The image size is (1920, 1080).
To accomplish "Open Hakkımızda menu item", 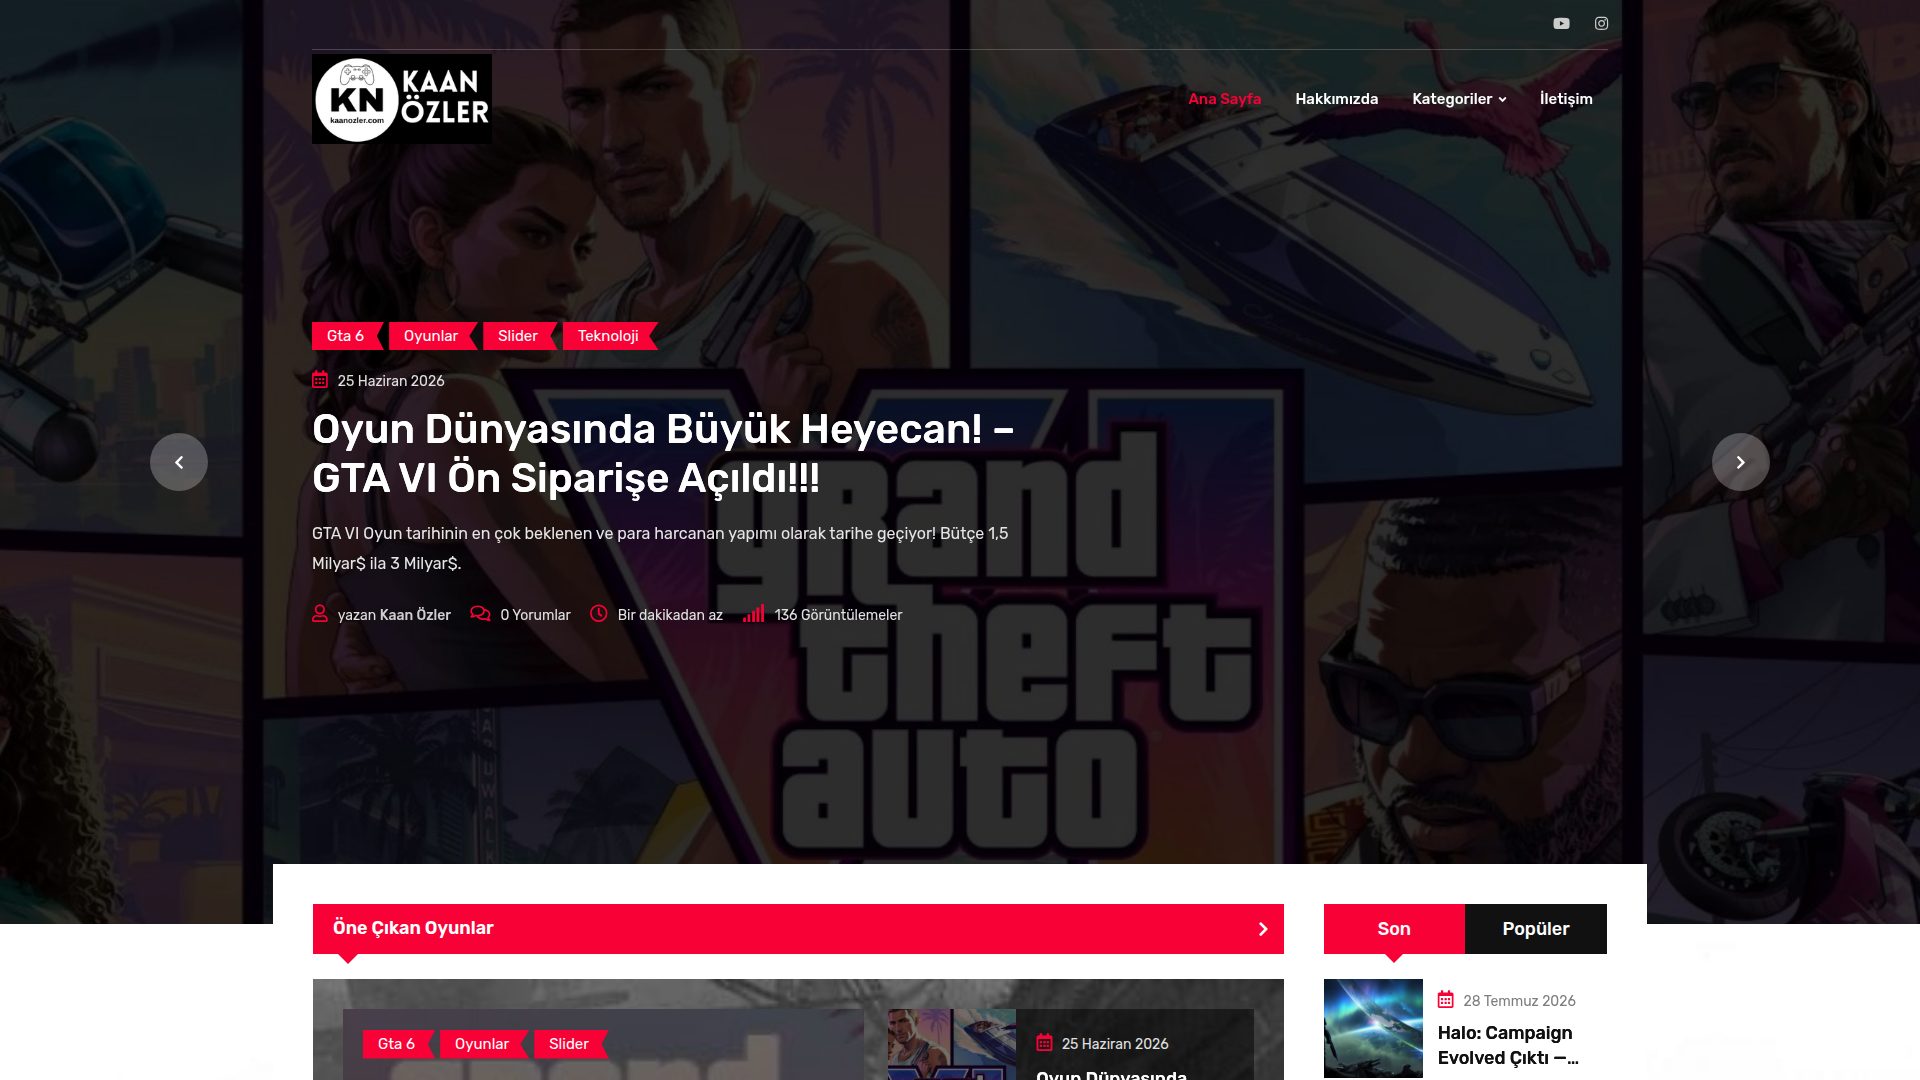I will 1336,99.
